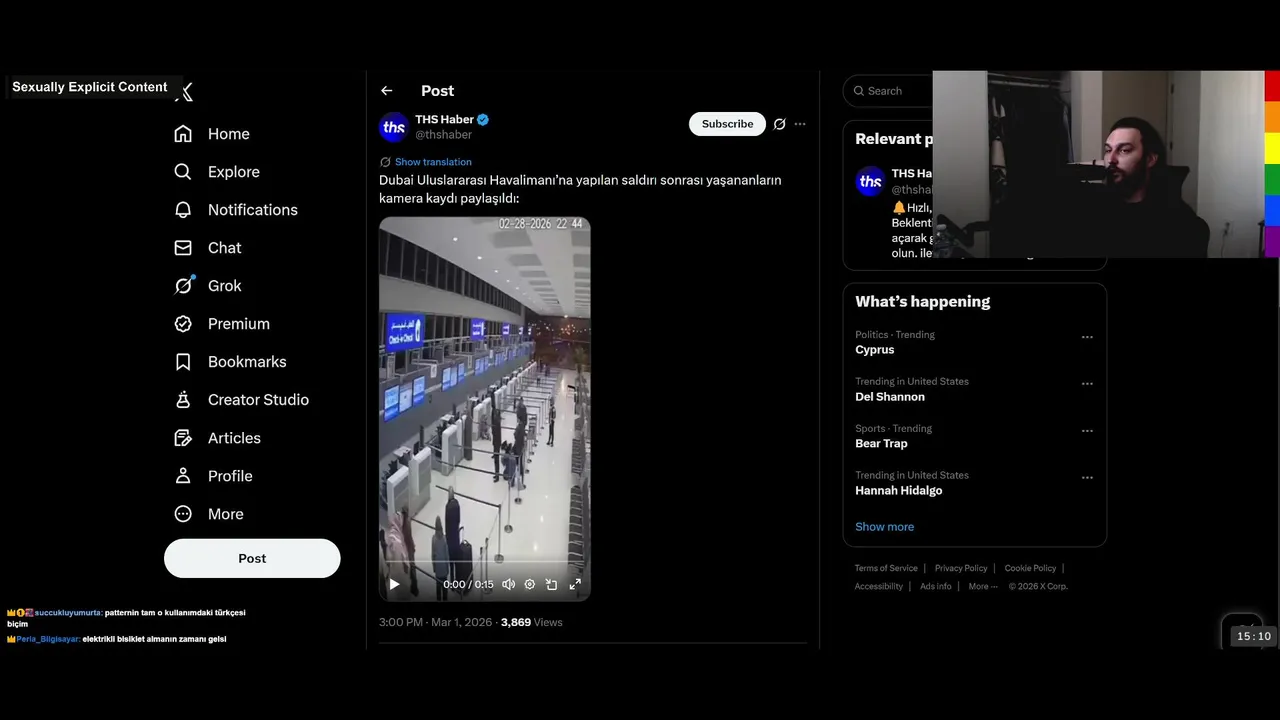This screenshot has height=720, width=1280.
Task: Click the Profile person icon
Action: (x=183, y=476)
